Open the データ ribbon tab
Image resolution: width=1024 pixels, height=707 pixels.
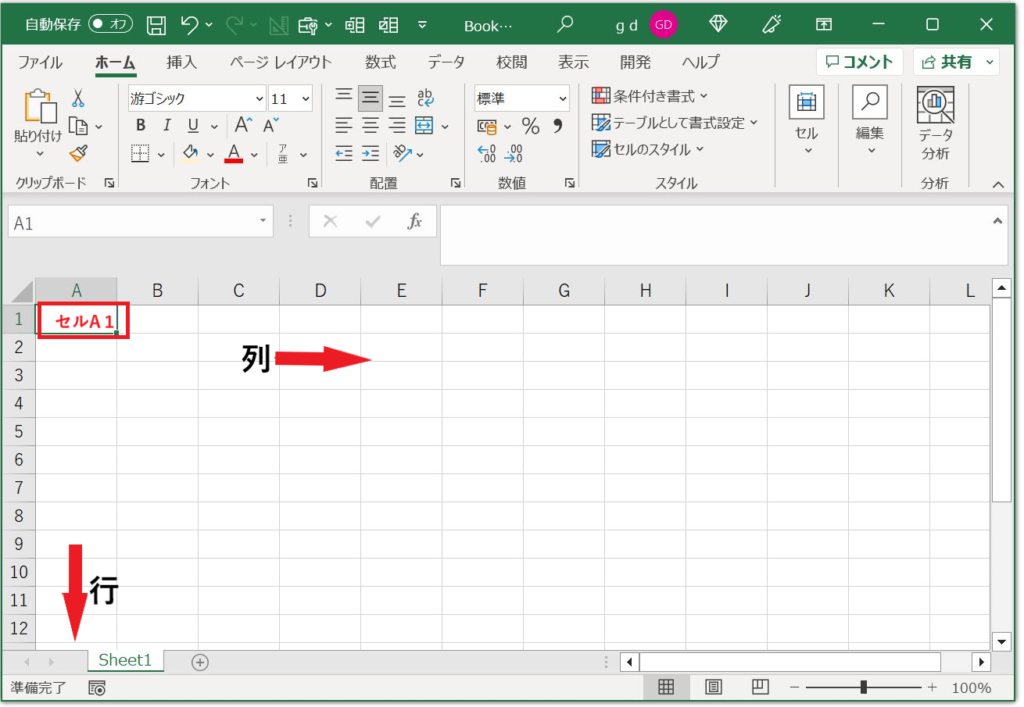tap(445, 62)
